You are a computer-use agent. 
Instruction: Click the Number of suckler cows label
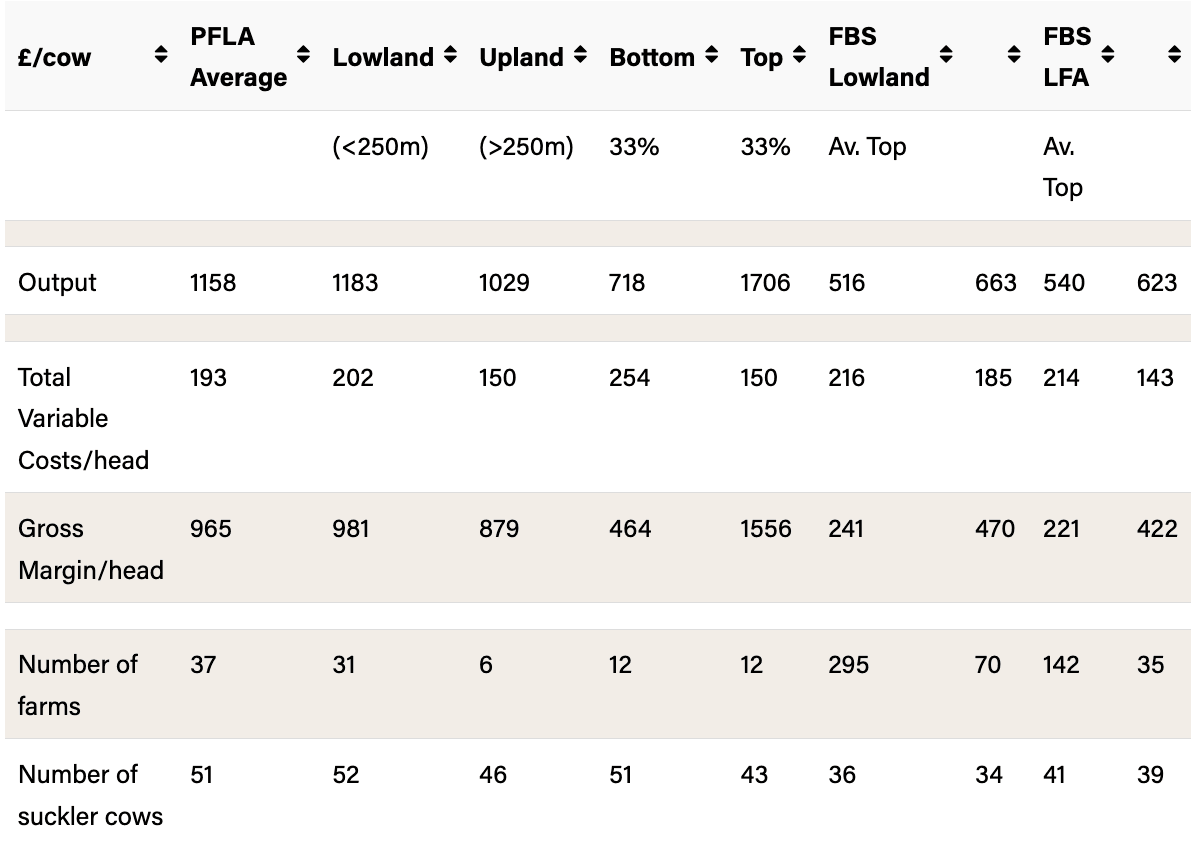89,795
